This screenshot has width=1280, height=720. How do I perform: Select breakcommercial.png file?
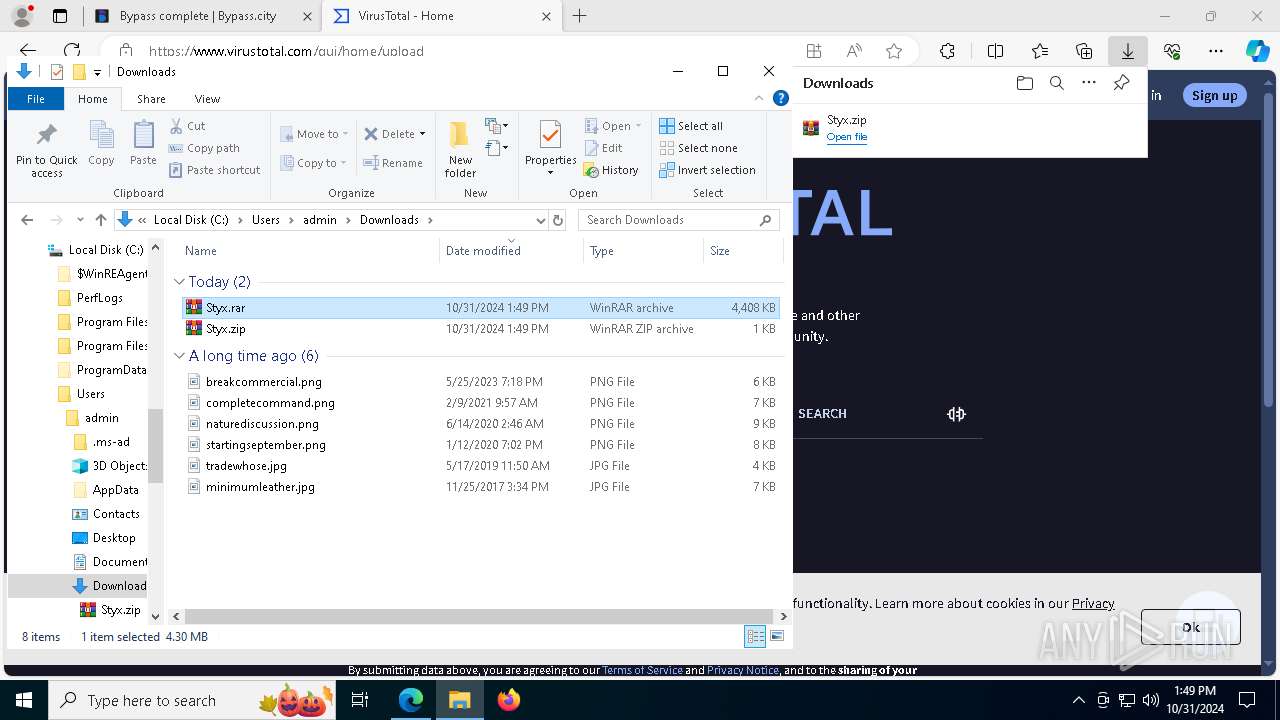coord(263,382)
